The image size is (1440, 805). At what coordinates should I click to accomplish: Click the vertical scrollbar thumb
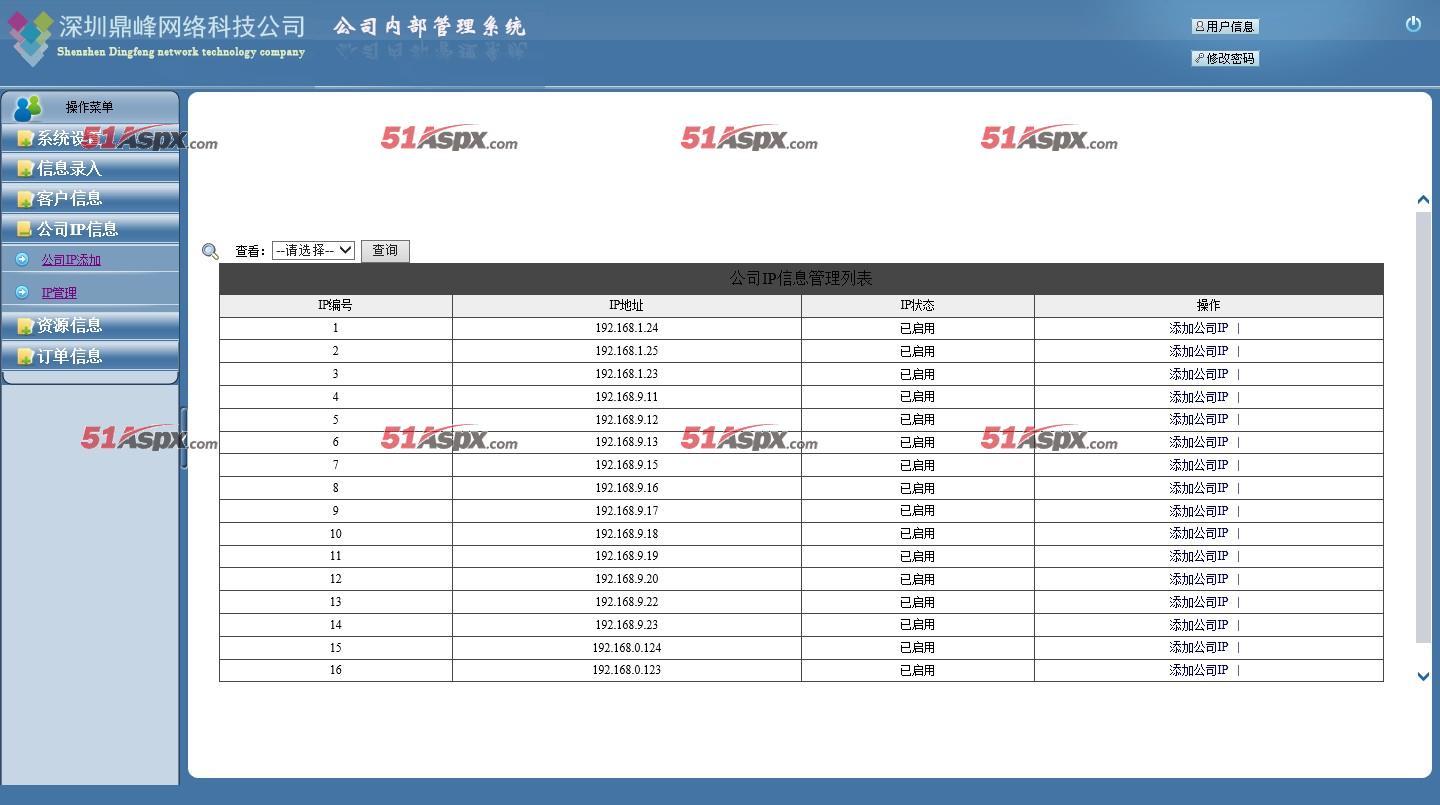1424,427
